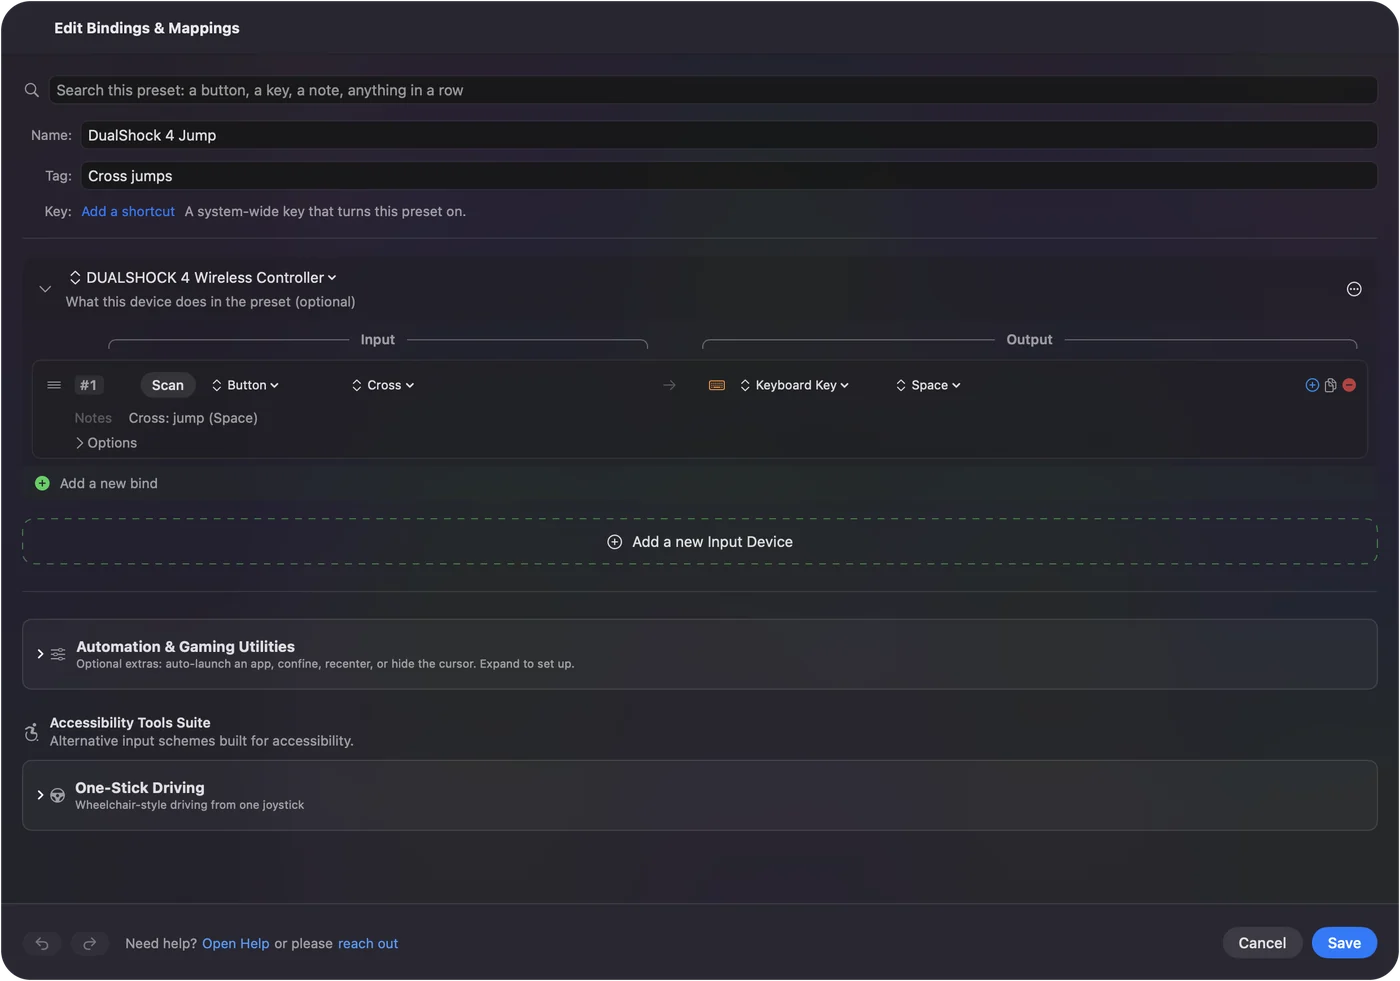Click the reach out link
1400x981 pixels.
(368, 943)
